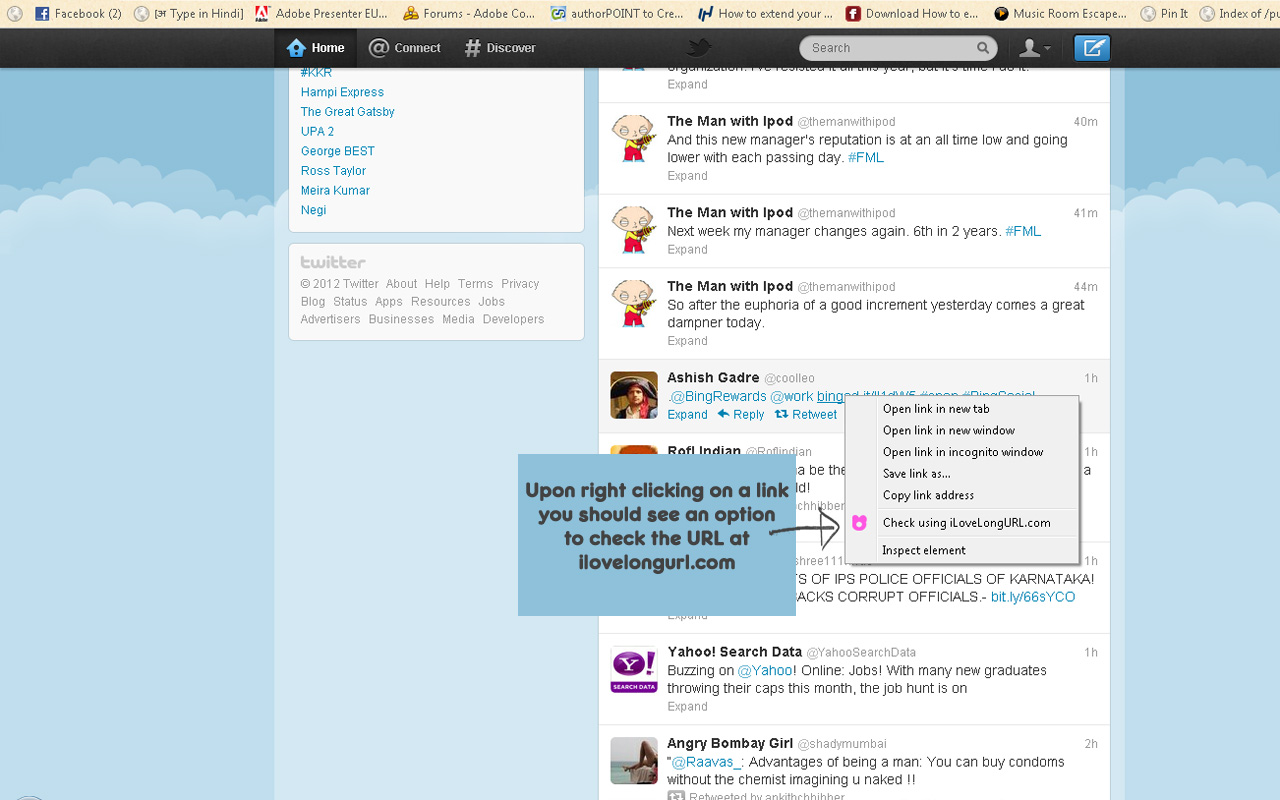Open the Music Room Escape bookmark
This screenshot has width=1280, height=800.
(x=1060, y=14)
